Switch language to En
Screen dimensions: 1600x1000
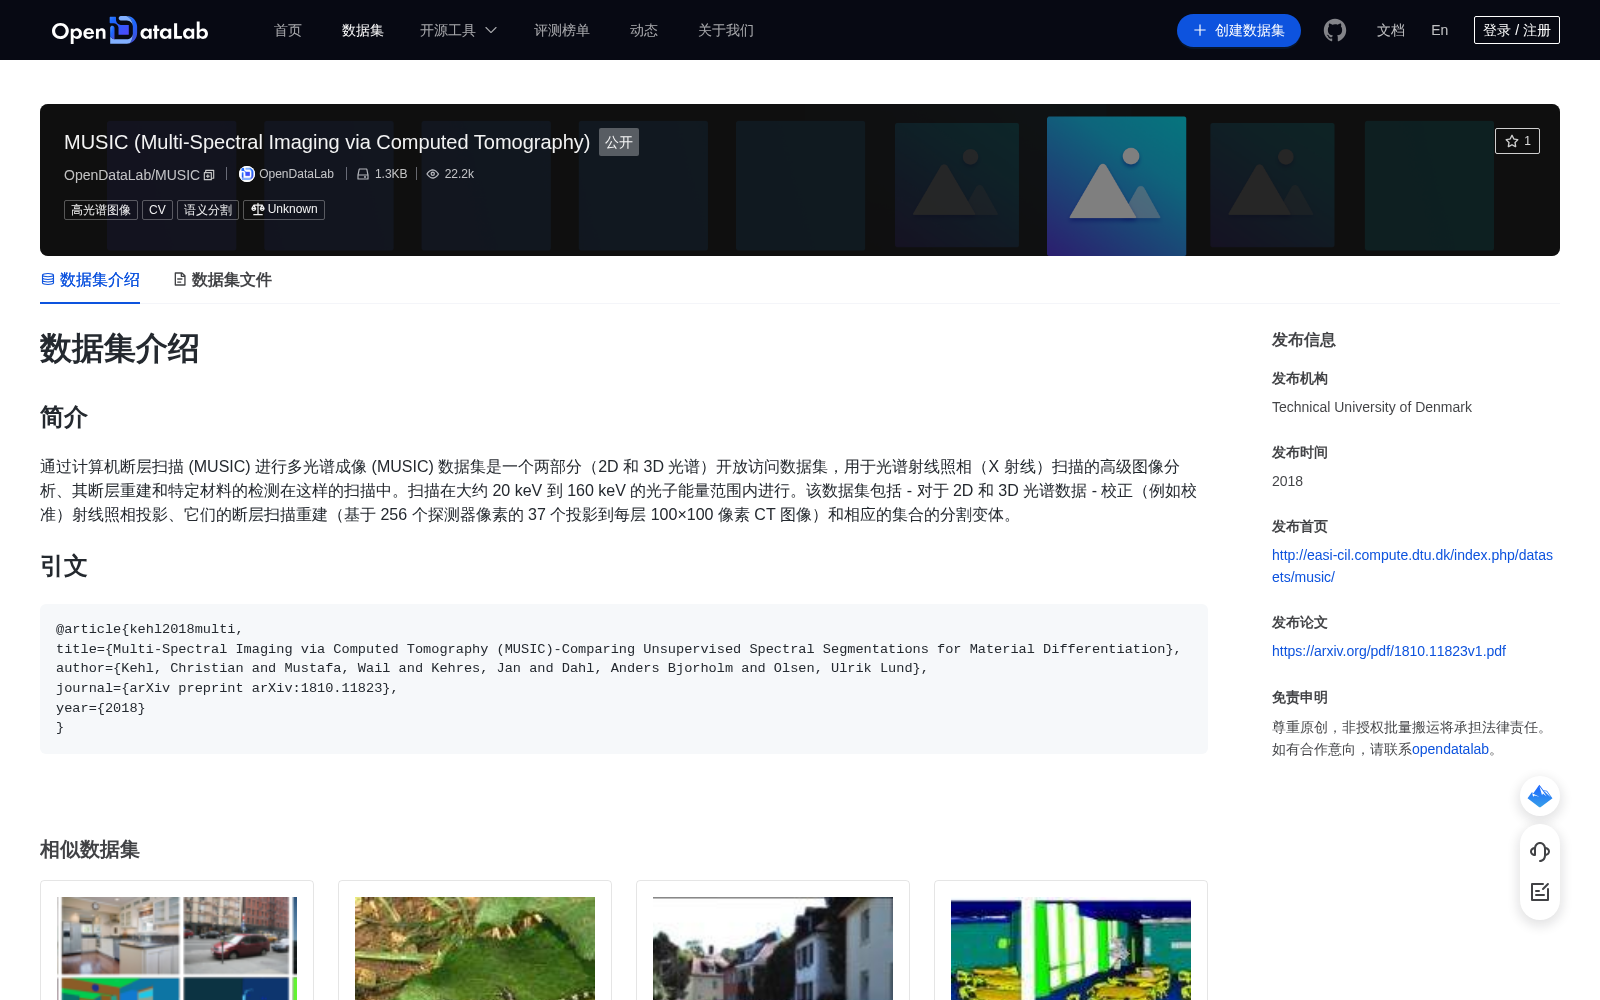[1439, 30]
